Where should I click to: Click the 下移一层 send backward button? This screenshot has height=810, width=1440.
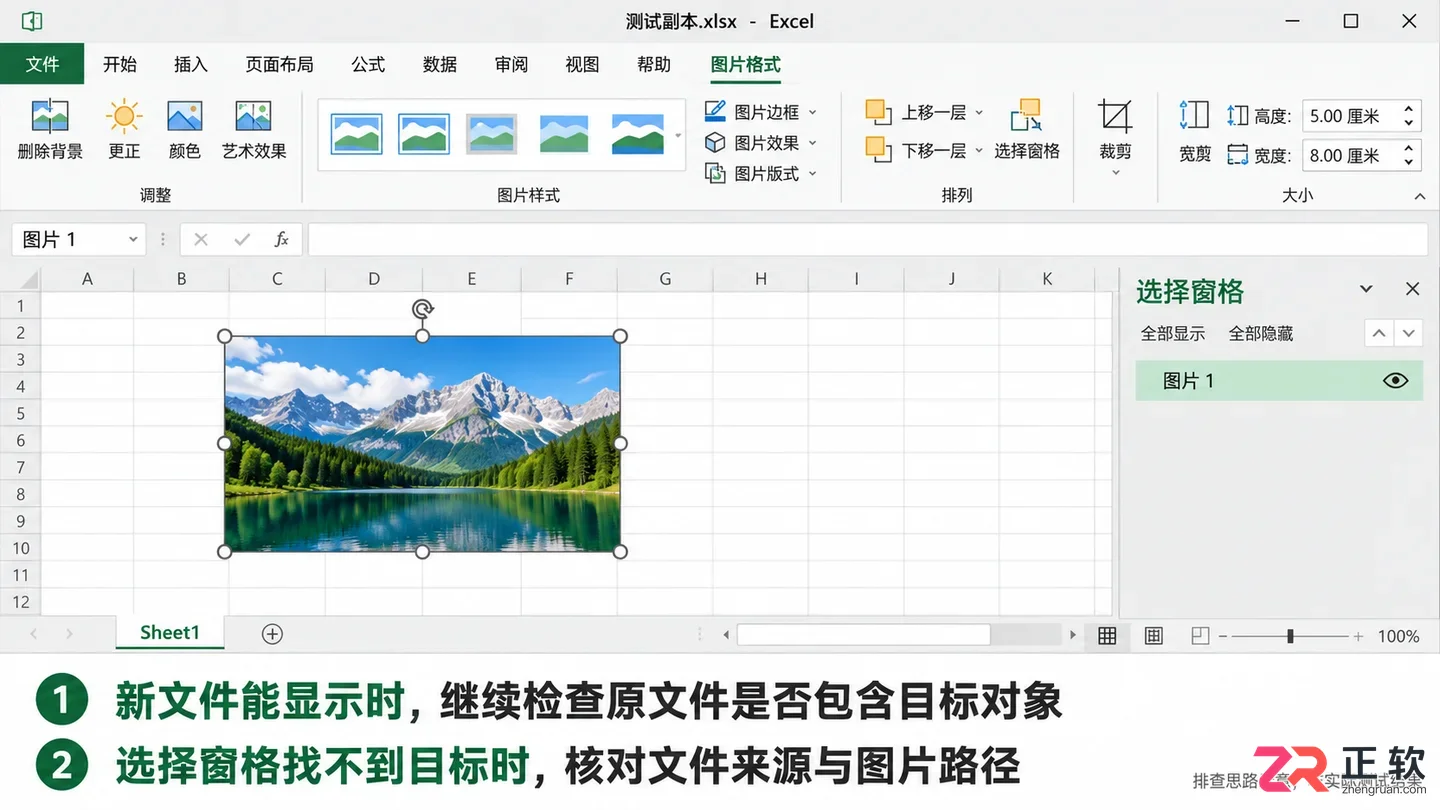tap(924, 150)
